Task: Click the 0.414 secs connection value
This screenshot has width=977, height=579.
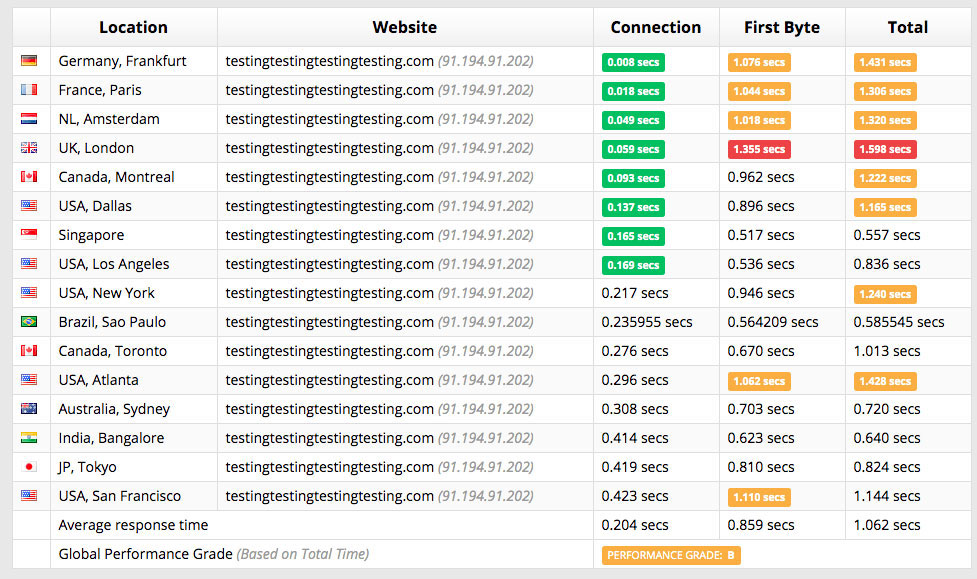Action: [x=635, y=438]
